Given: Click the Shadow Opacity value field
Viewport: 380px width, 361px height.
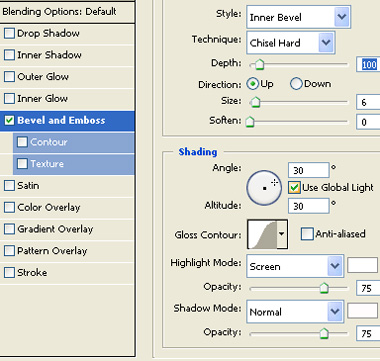Looking at the screenshot, I should coord(368,333).
